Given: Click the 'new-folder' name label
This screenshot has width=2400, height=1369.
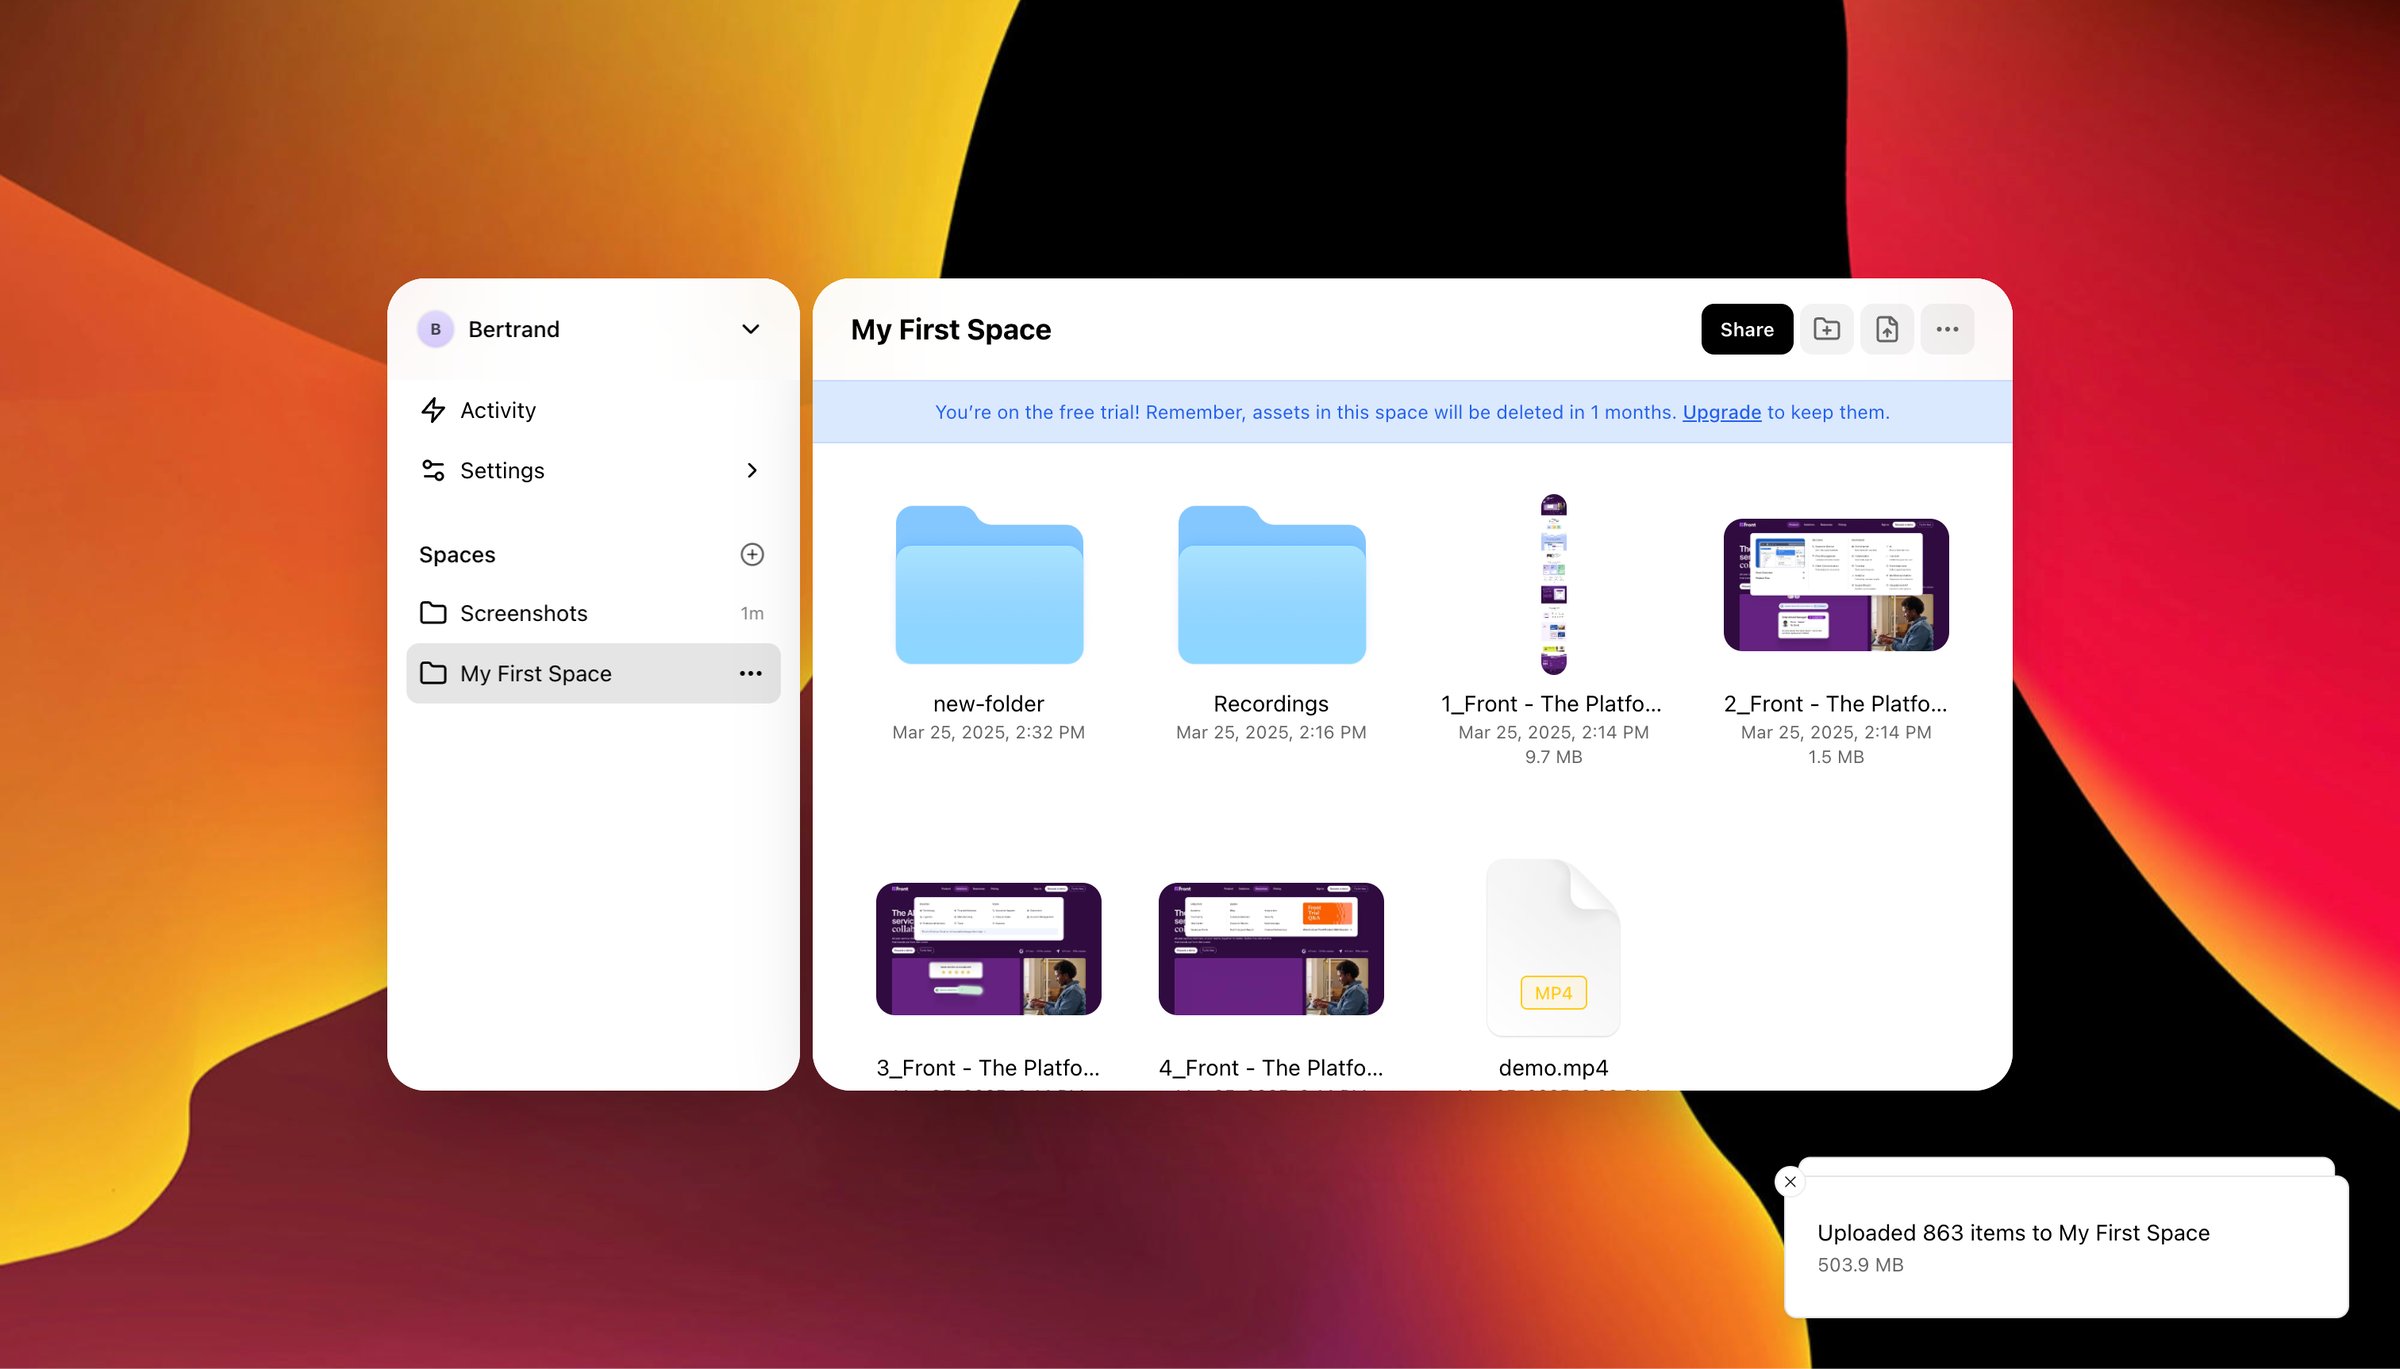Looking at the screenshot, I should click(x=988, y=704).
